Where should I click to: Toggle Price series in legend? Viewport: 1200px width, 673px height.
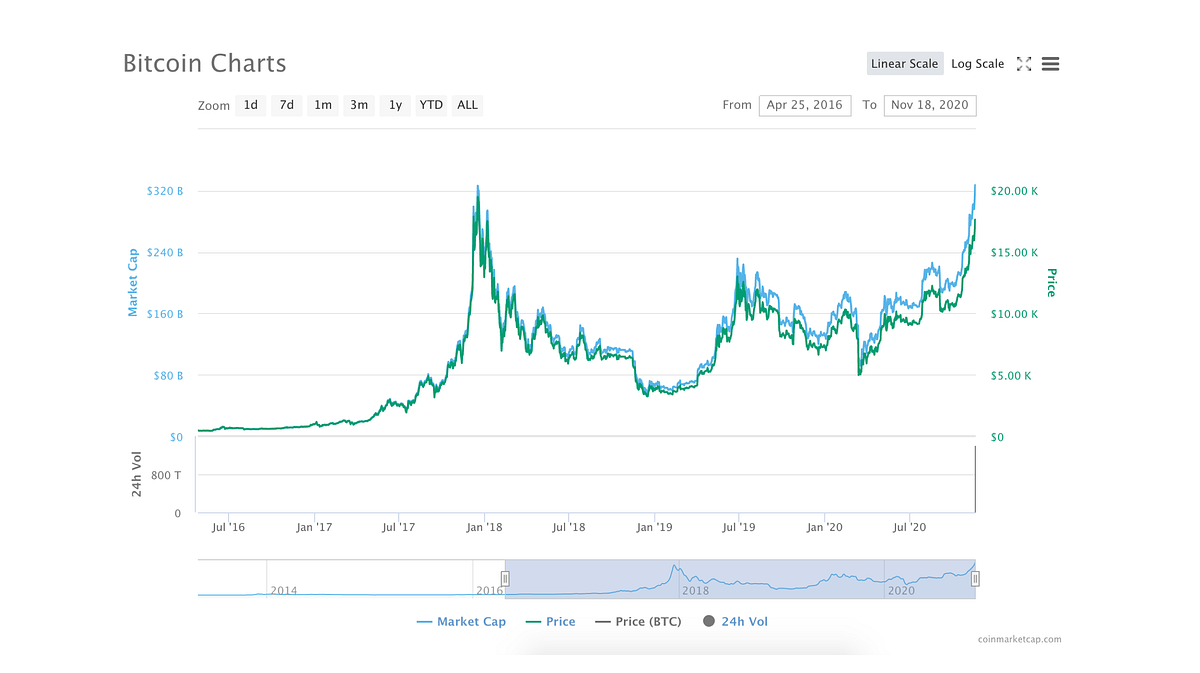(549, 622)
